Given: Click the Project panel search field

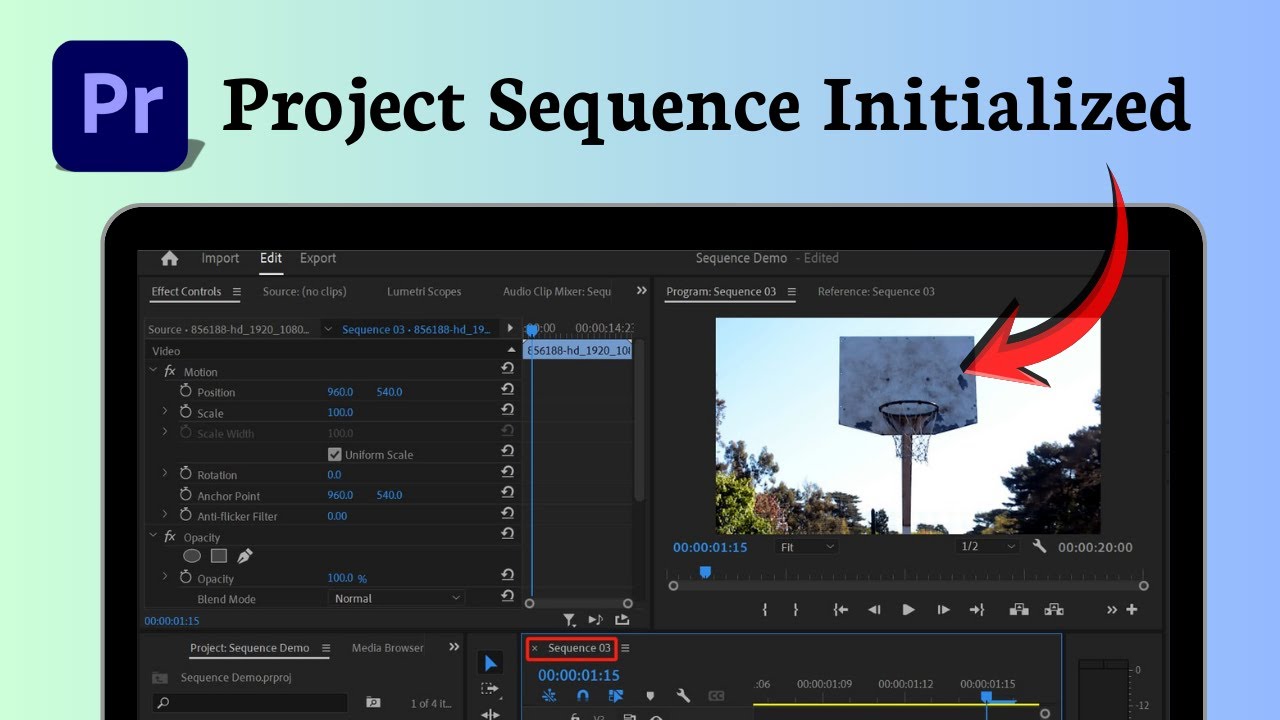Looking at the screenshot, I should point(250,703).
